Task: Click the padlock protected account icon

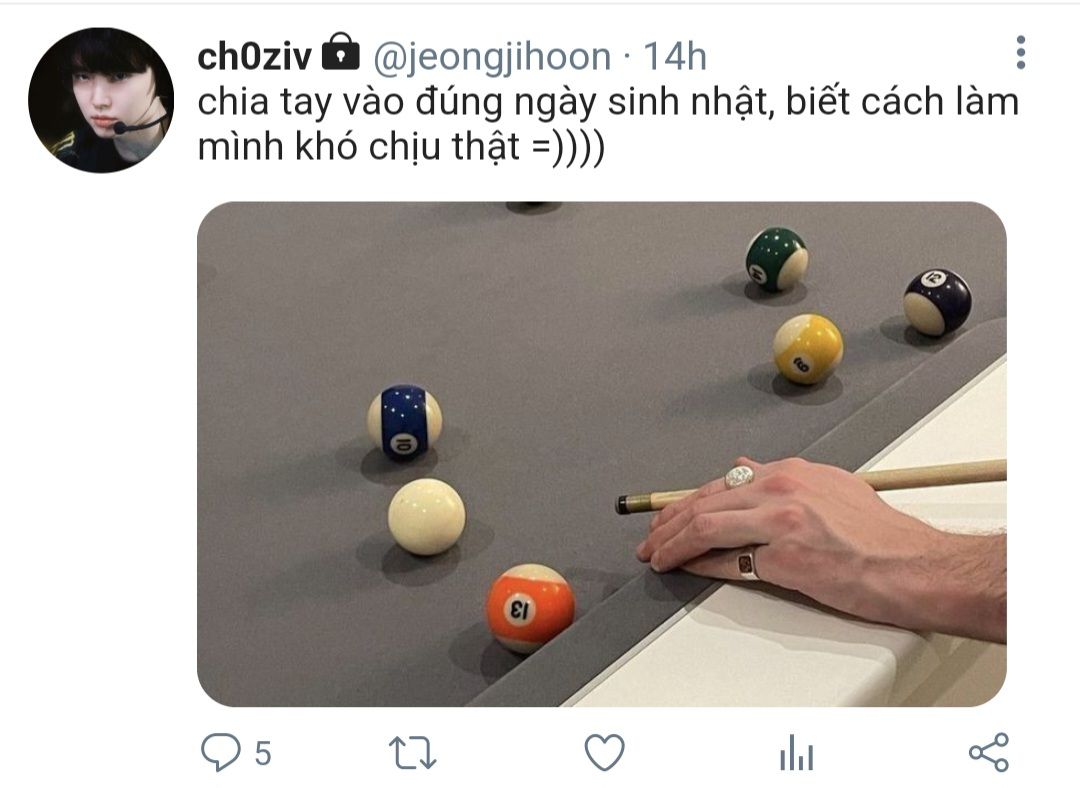Action: click(341, 52)
